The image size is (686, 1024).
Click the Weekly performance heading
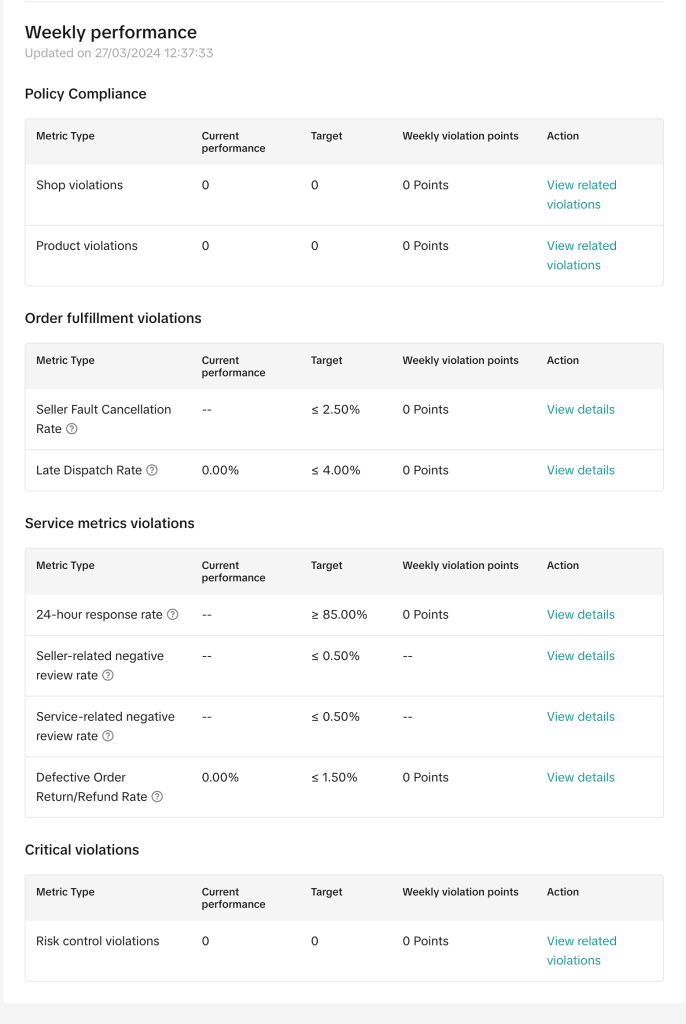(111, 33)
